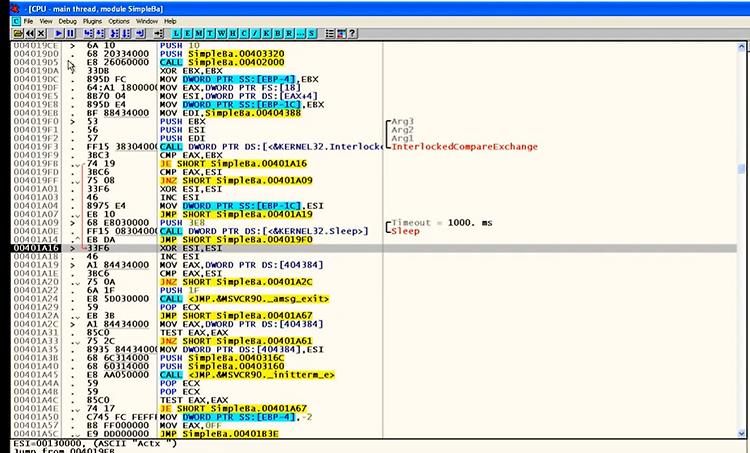Open the Threads window (T button)
This screenshot has width=750, height=453.
210,33
